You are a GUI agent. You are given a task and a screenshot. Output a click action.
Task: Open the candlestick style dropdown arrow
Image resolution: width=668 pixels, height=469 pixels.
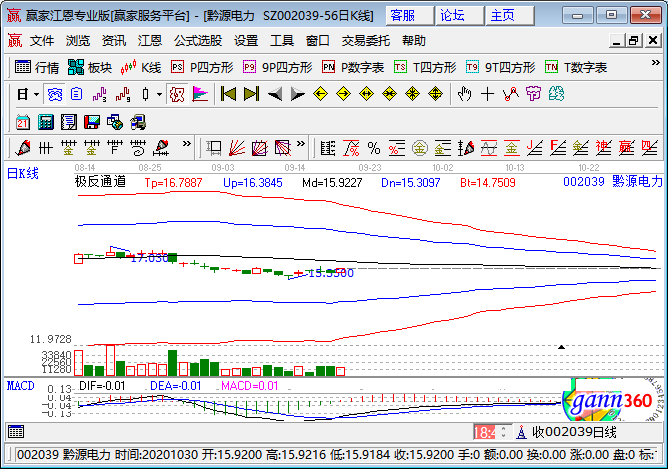pos(159,94)
